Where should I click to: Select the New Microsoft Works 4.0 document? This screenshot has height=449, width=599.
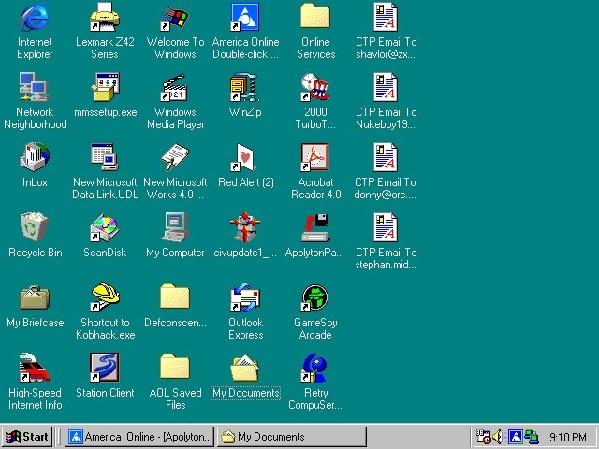pyautogui.click(x=175, y=157)
